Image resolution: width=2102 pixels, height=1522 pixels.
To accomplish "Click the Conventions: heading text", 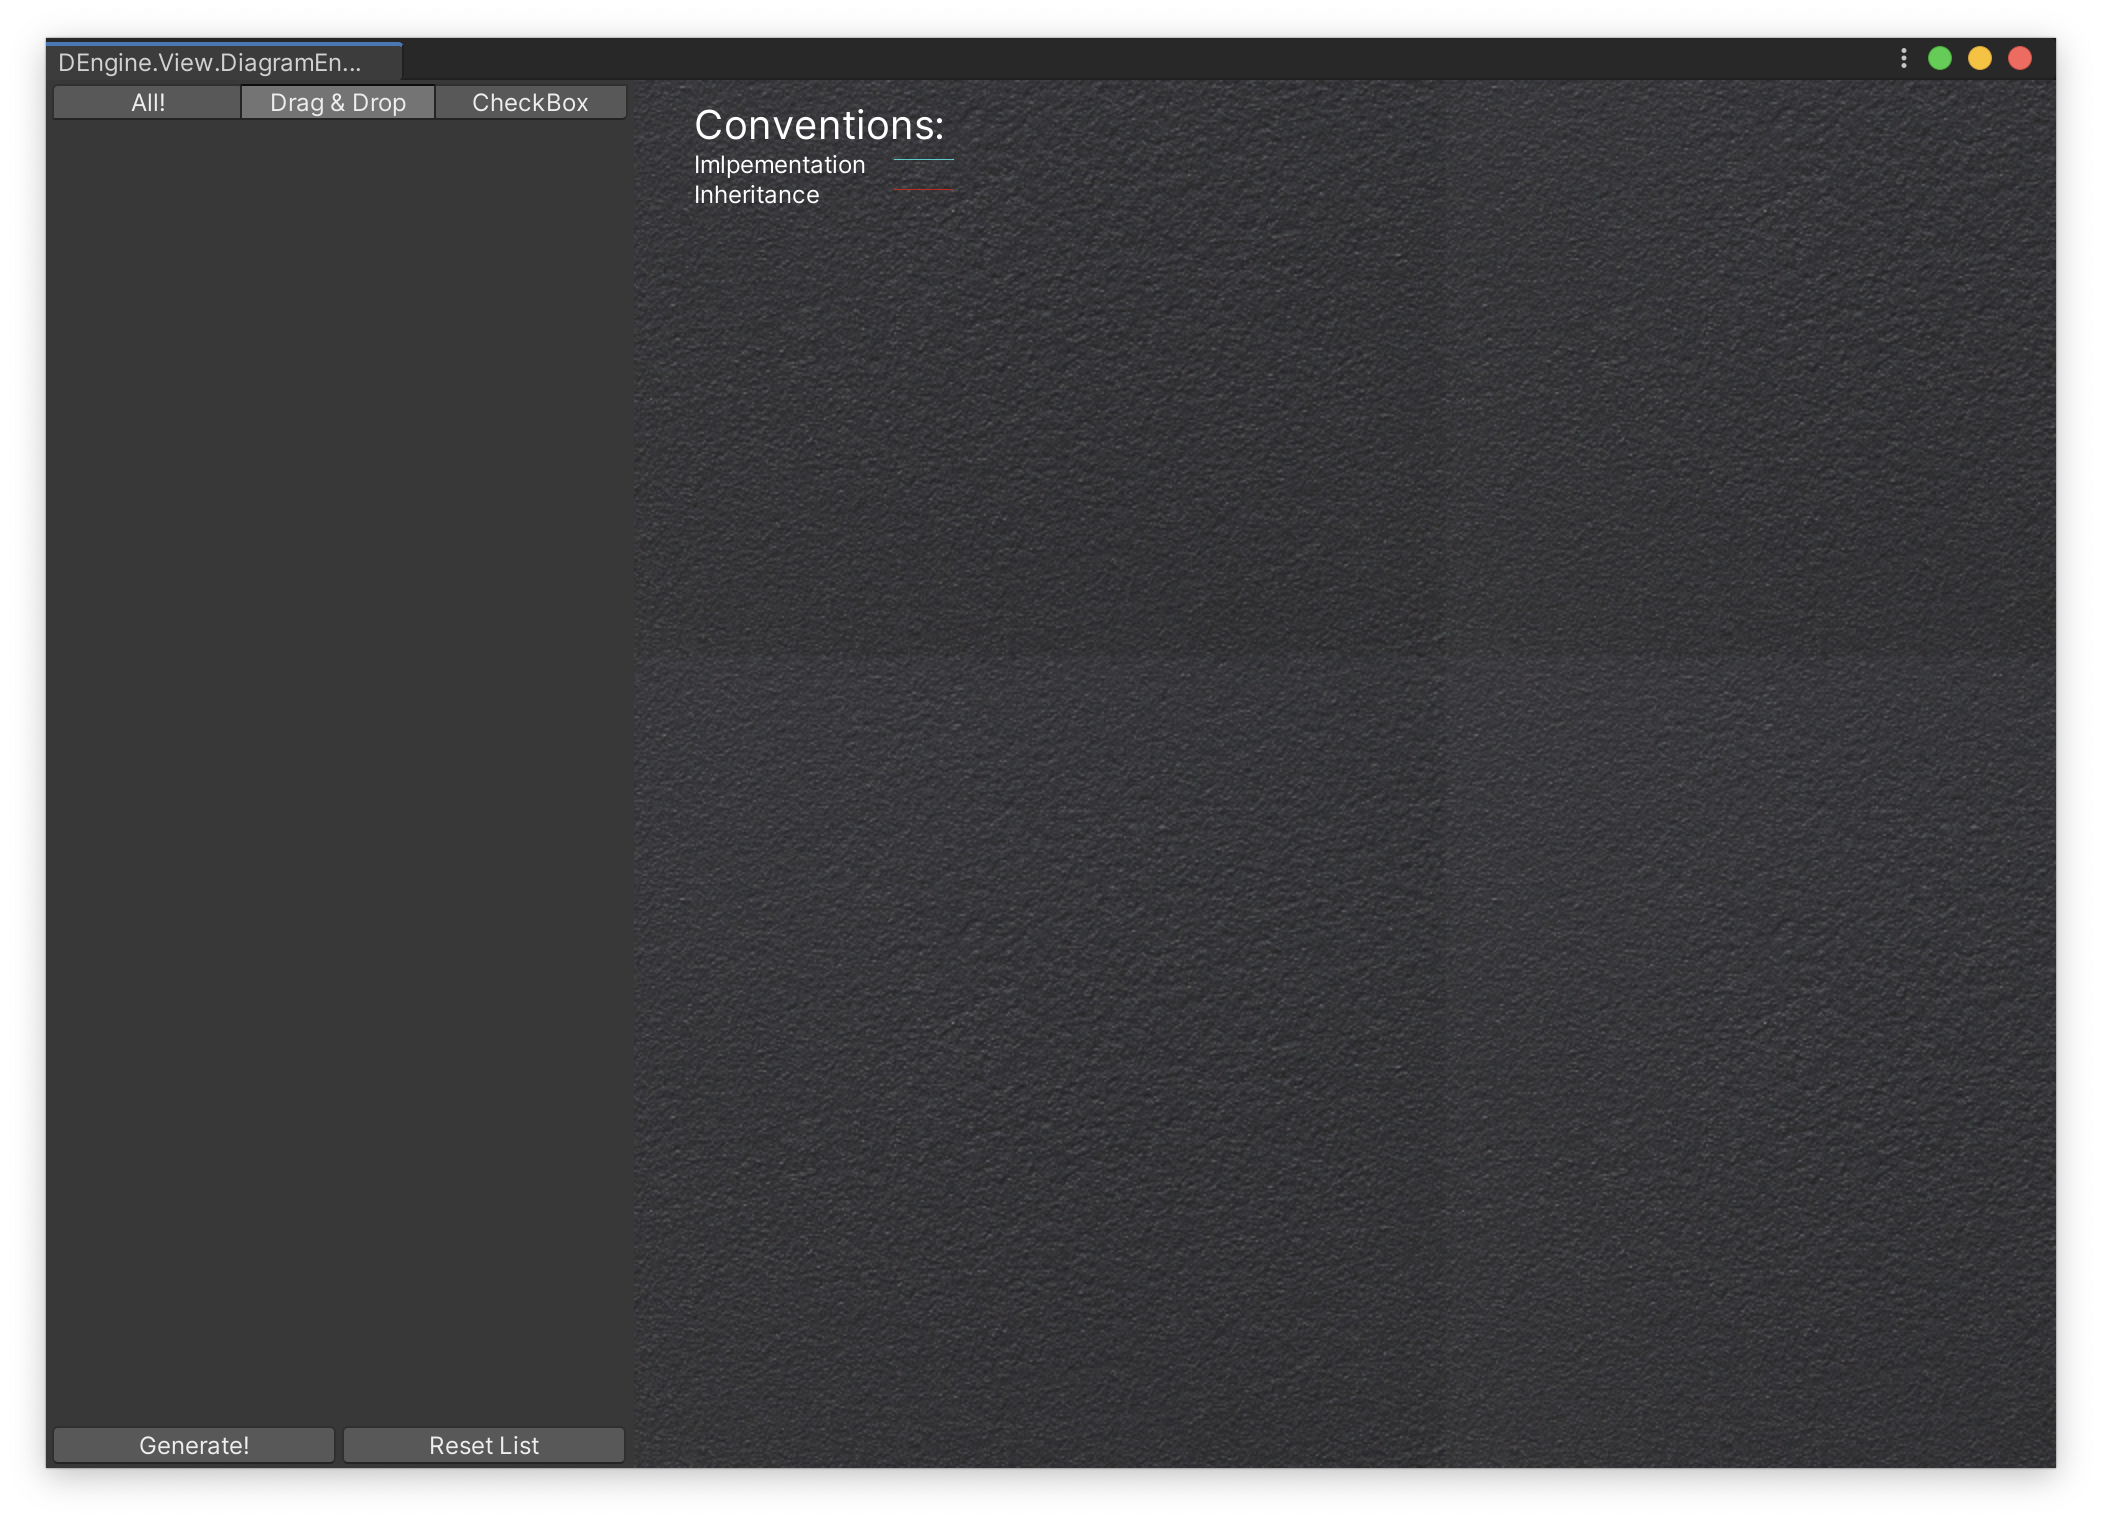I will pos(818,126).
